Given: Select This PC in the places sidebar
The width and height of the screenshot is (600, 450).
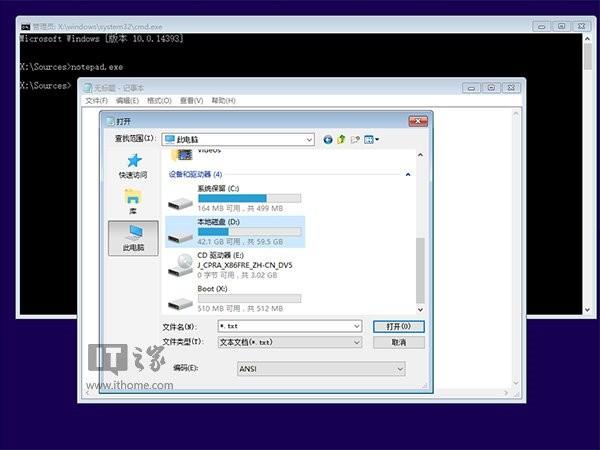Looking at the screenshot, I should coord(133,237).
